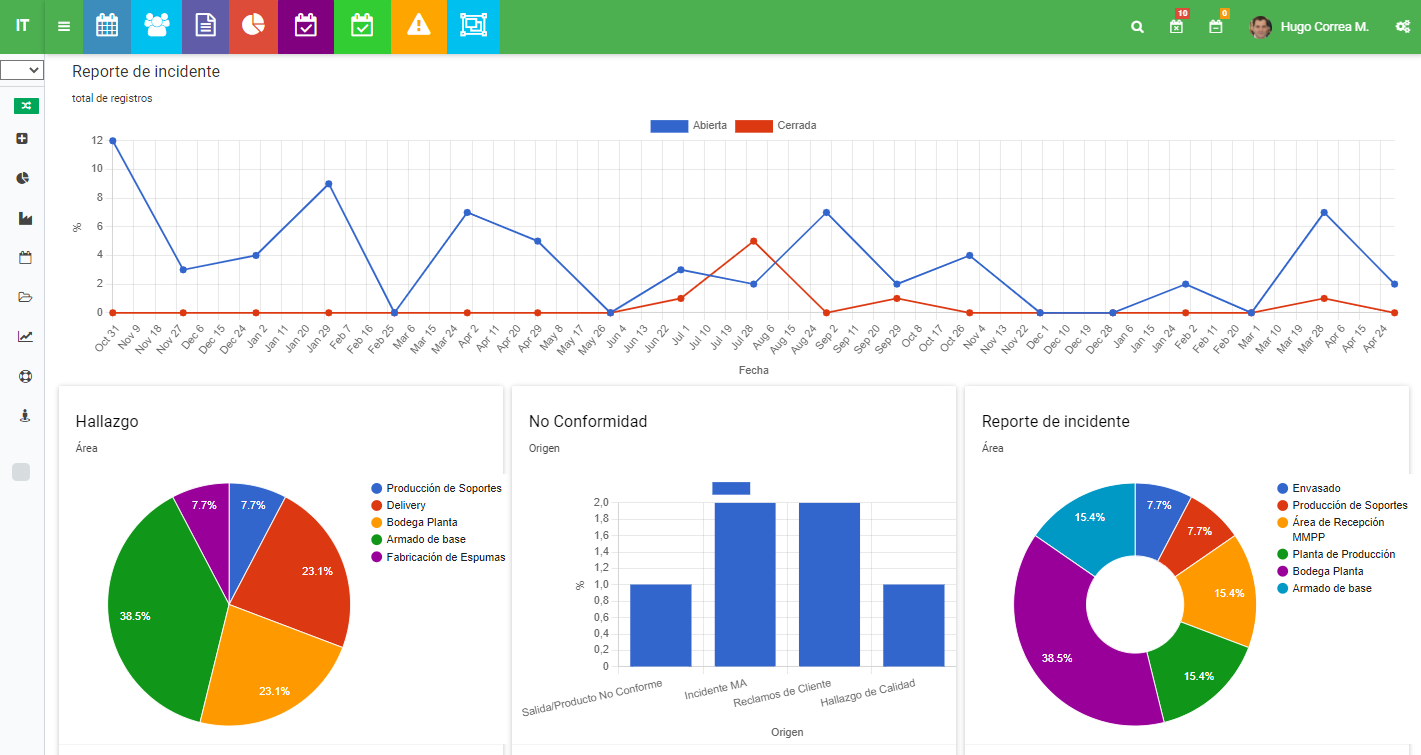Open the document icon tile in top bar
The image size is (1421, 755).
pos(205,26)
